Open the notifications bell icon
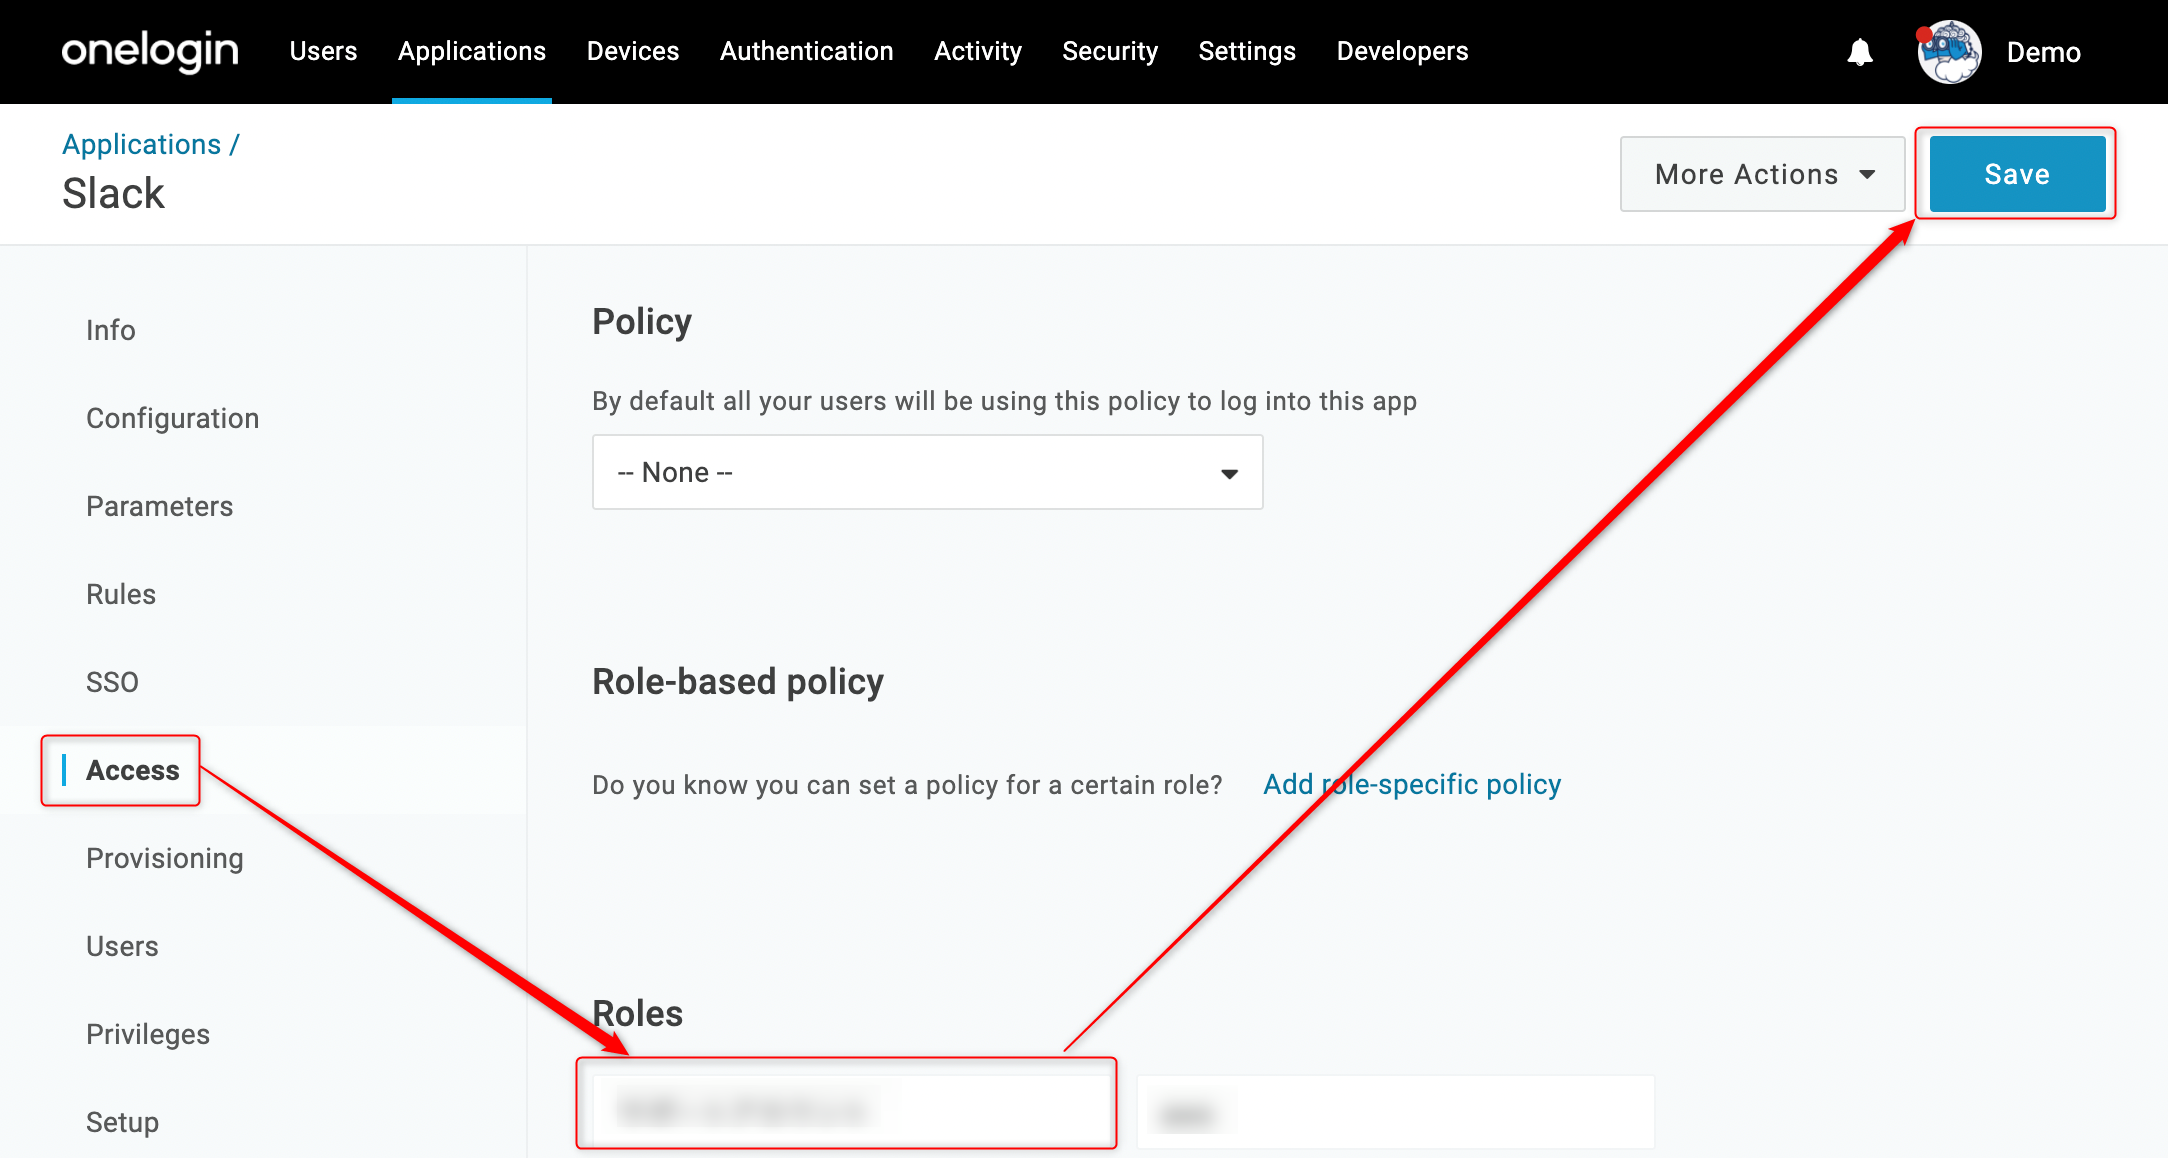 [1859, 52]
